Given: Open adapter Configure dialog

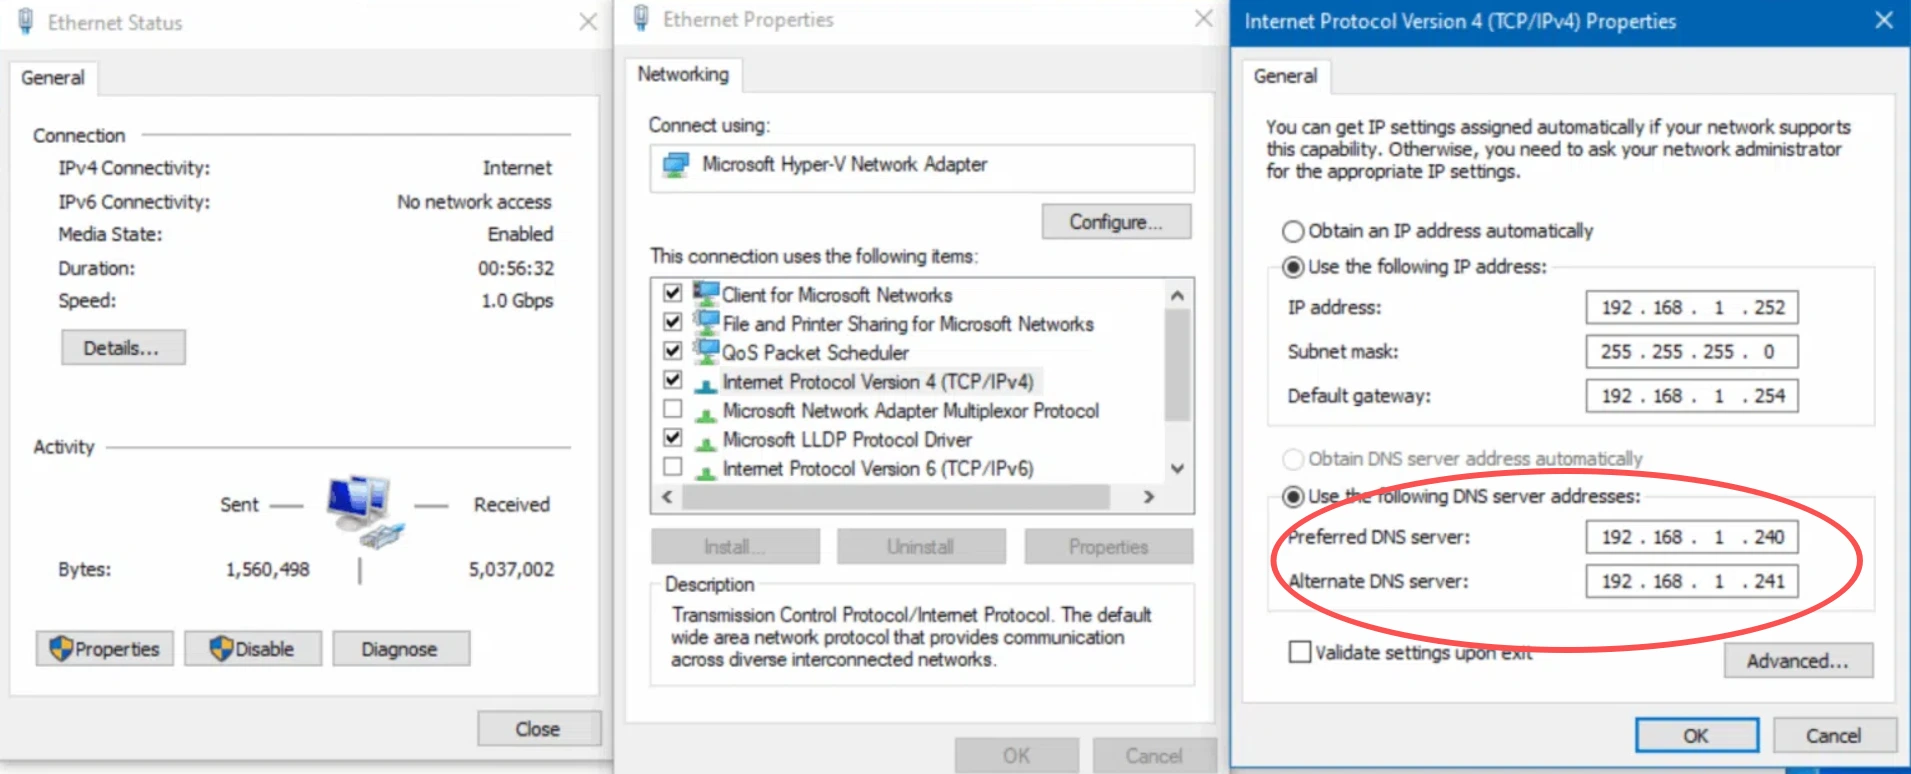Looking at the screenshot, I should pyautogui.click(x=1116, y=222).
